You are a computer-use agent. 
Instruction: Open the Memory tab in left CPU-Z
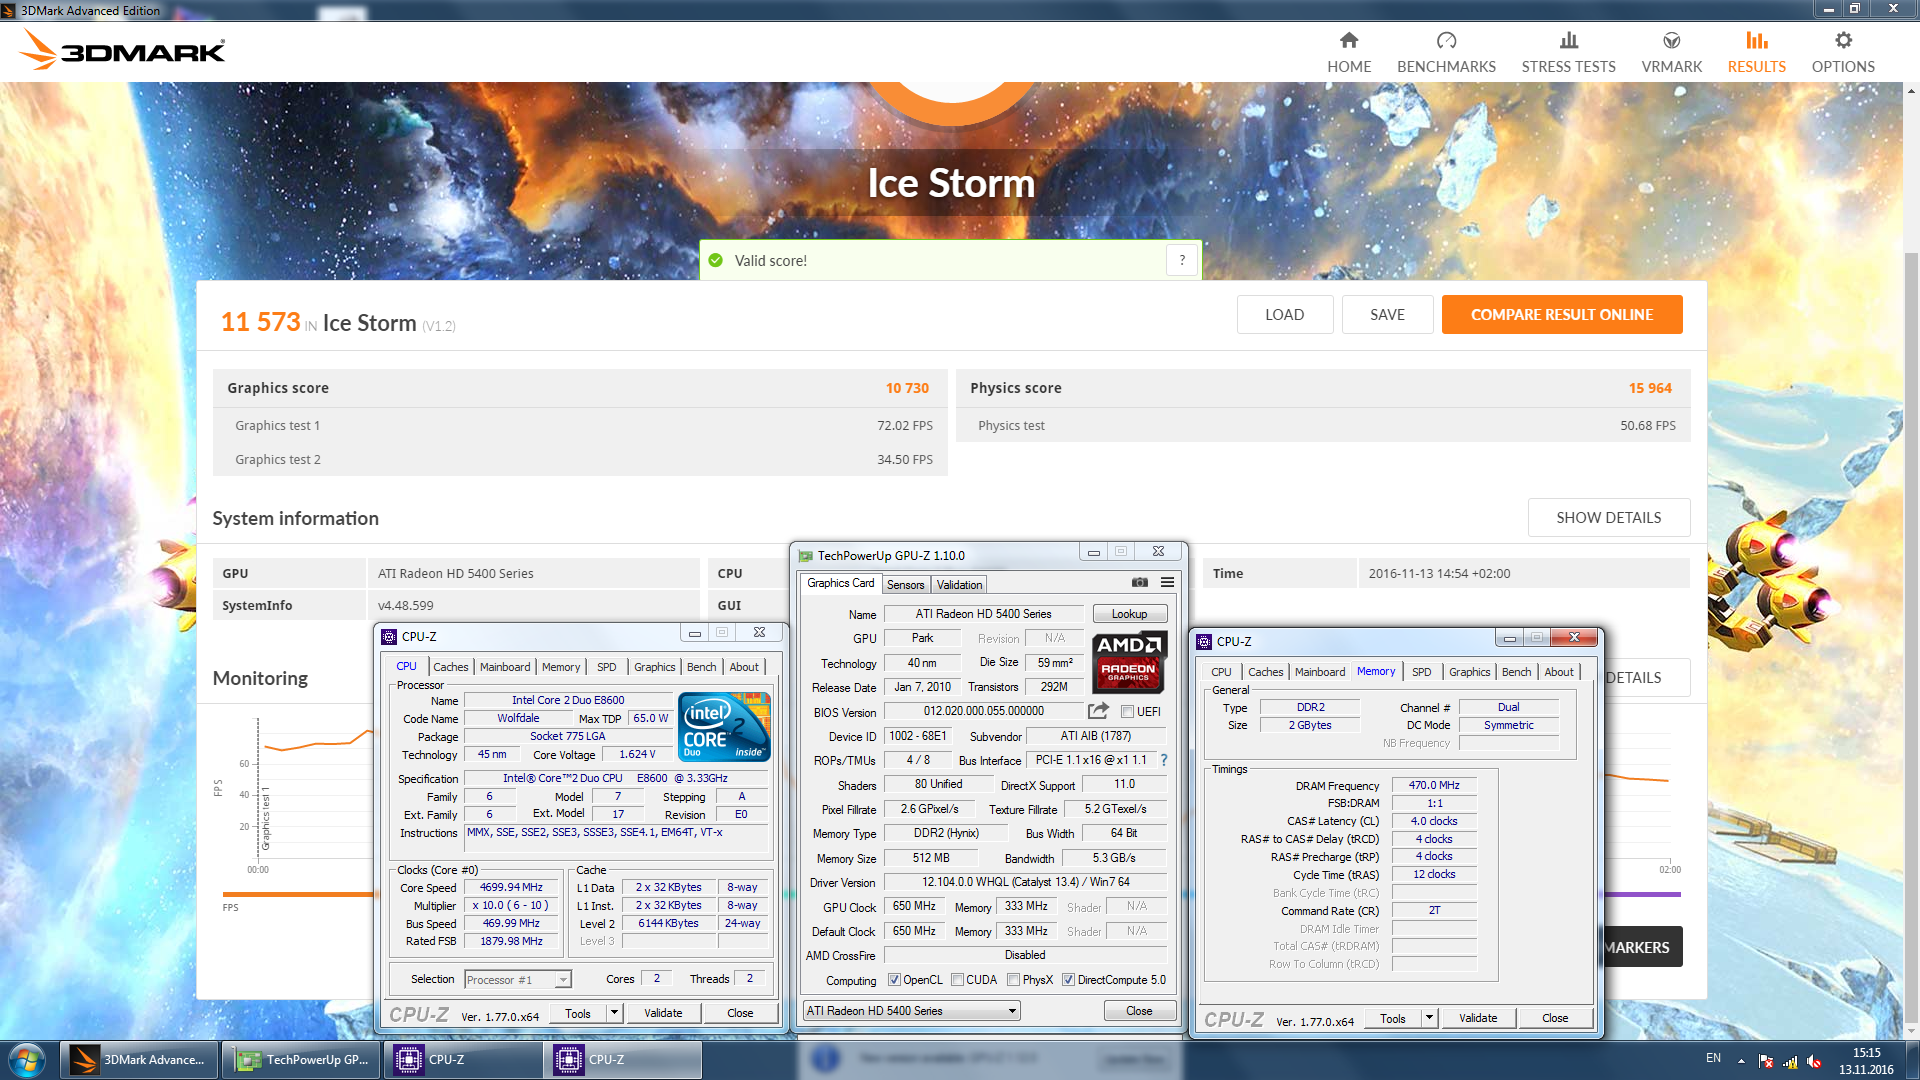tap(560, 667)
